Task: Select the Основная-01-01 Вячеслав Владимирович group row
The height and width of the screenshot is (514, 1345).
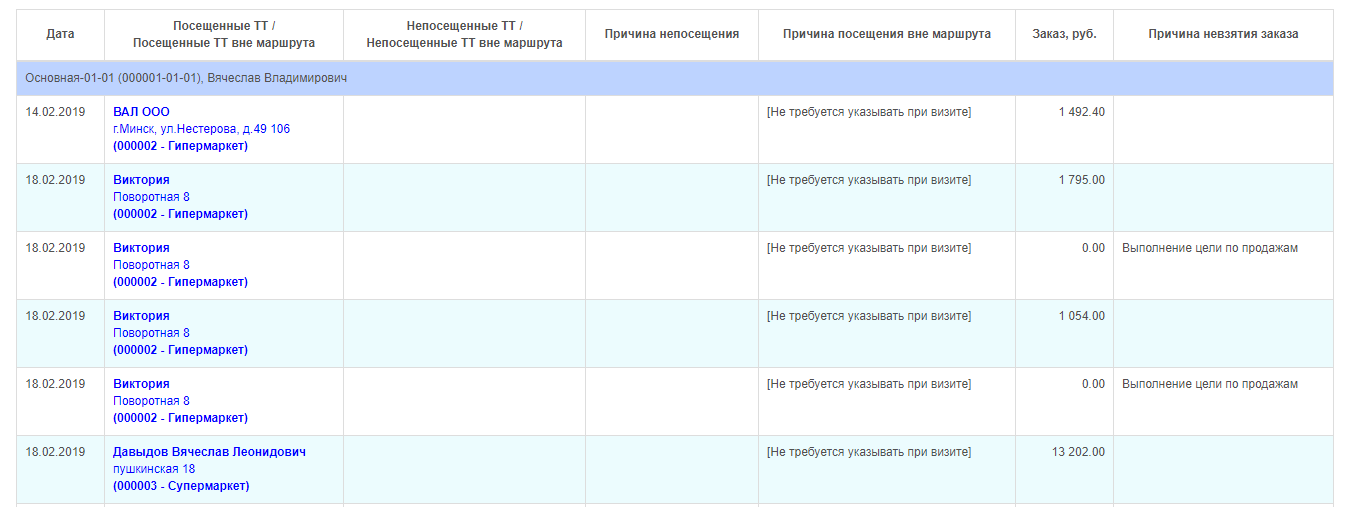Action: [186, 78]
